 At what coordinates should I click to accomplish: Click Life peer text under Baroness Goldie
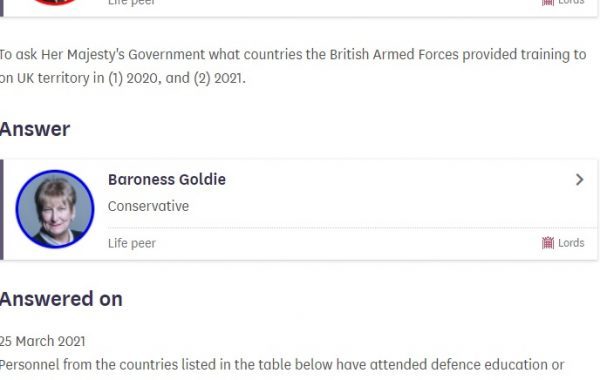(132, 243)
